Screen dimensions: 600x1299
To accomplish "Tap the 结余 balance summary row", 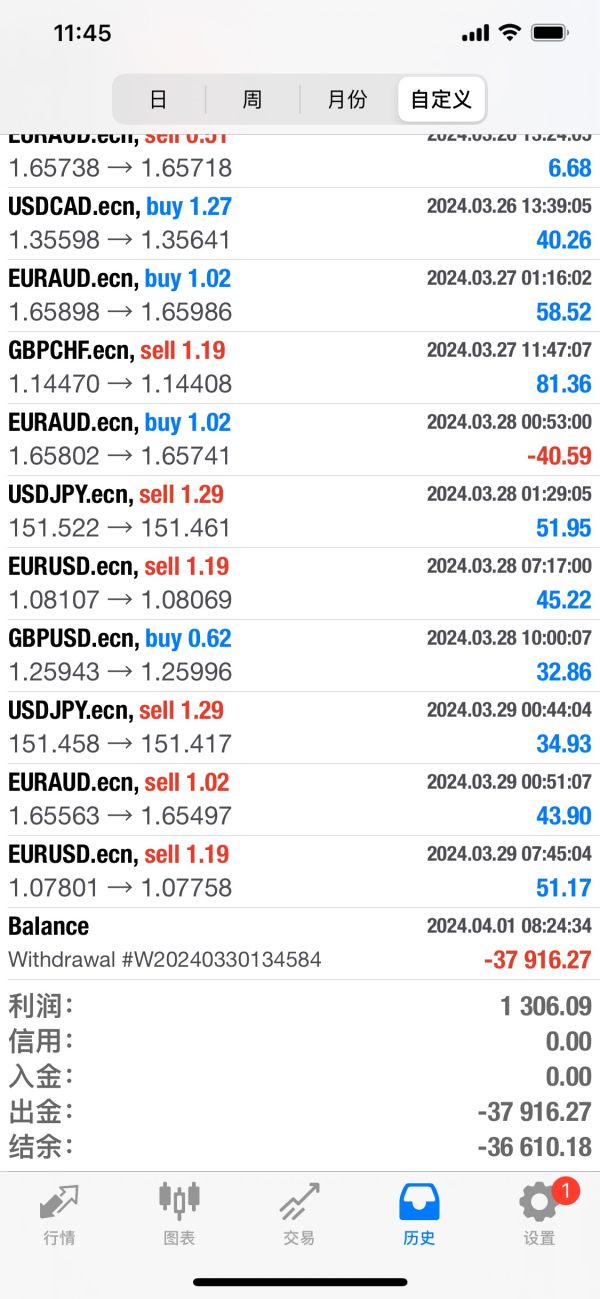I will [x=300, y=1146].
